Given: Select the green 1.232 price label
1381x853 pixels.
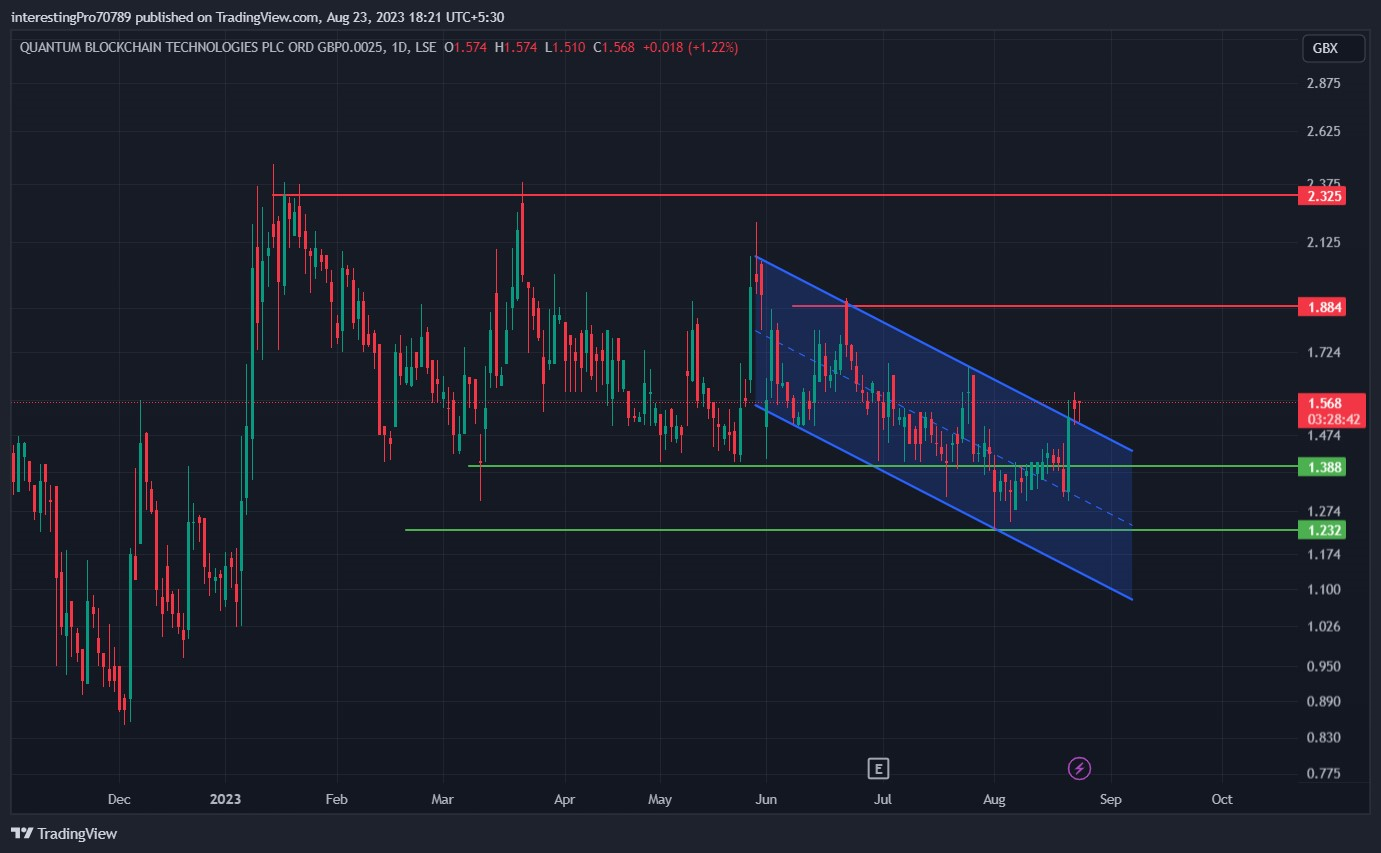Looking at the screenshot, I should 1320,530.
